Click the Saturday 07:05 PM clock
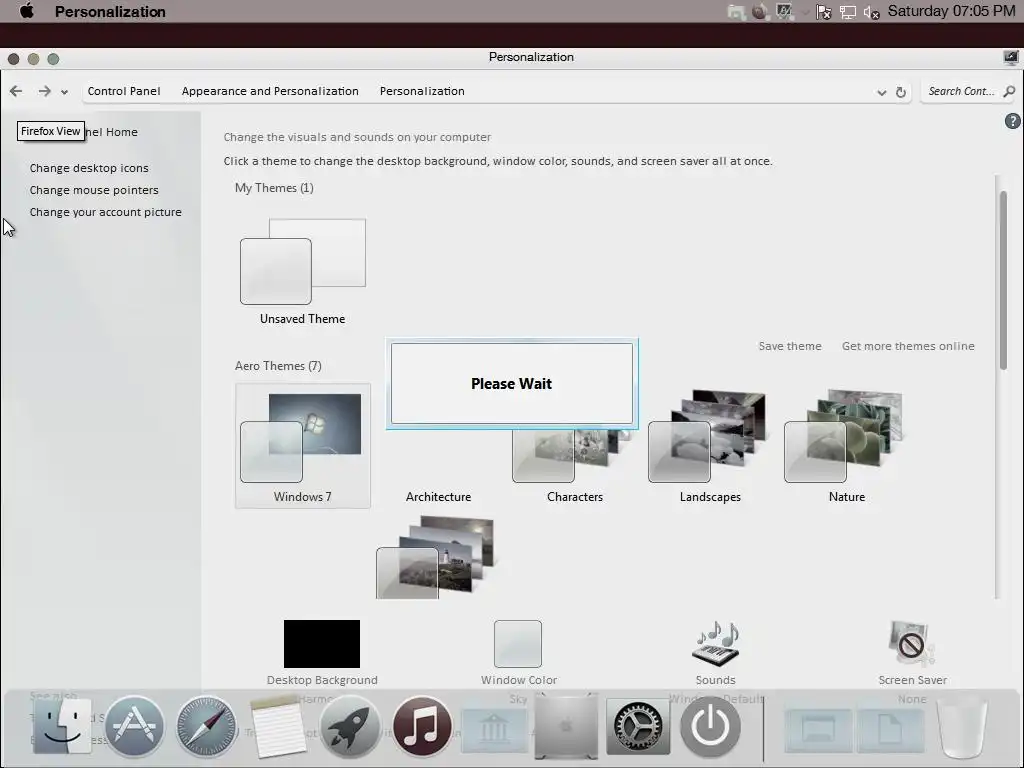Screen dimensions: 1024x768 coord(952,11)
